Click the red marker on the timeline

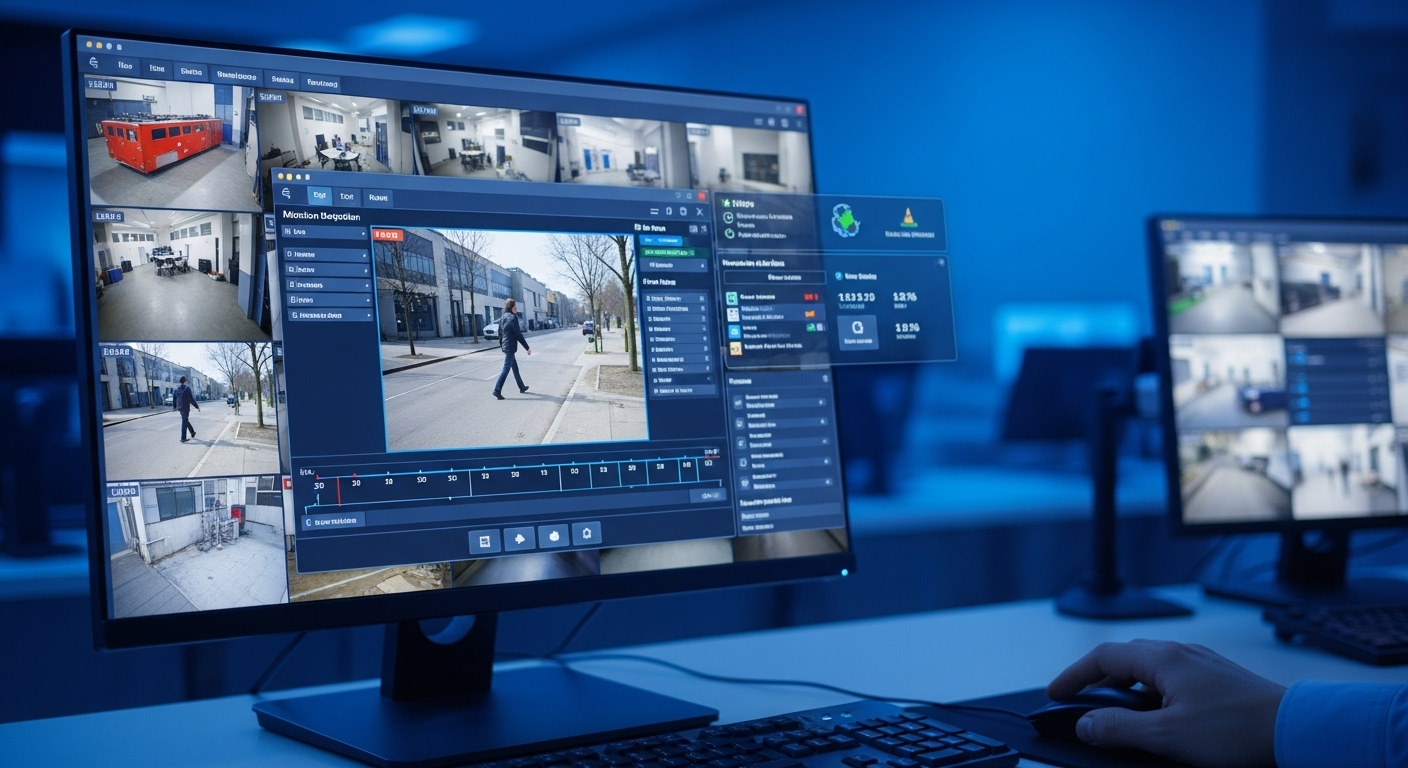pos(338,489)
